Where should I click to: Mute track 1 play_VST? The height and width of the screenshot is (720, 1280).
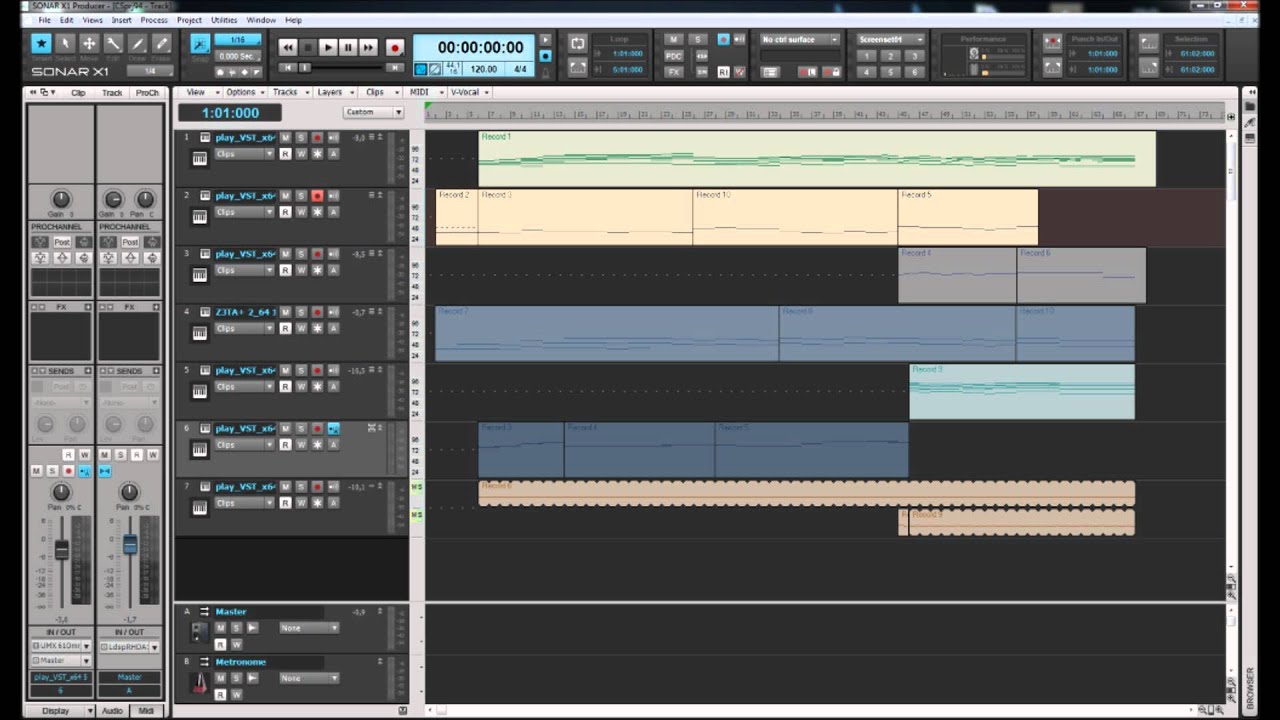pyautogui.click(x=285, y=138)
